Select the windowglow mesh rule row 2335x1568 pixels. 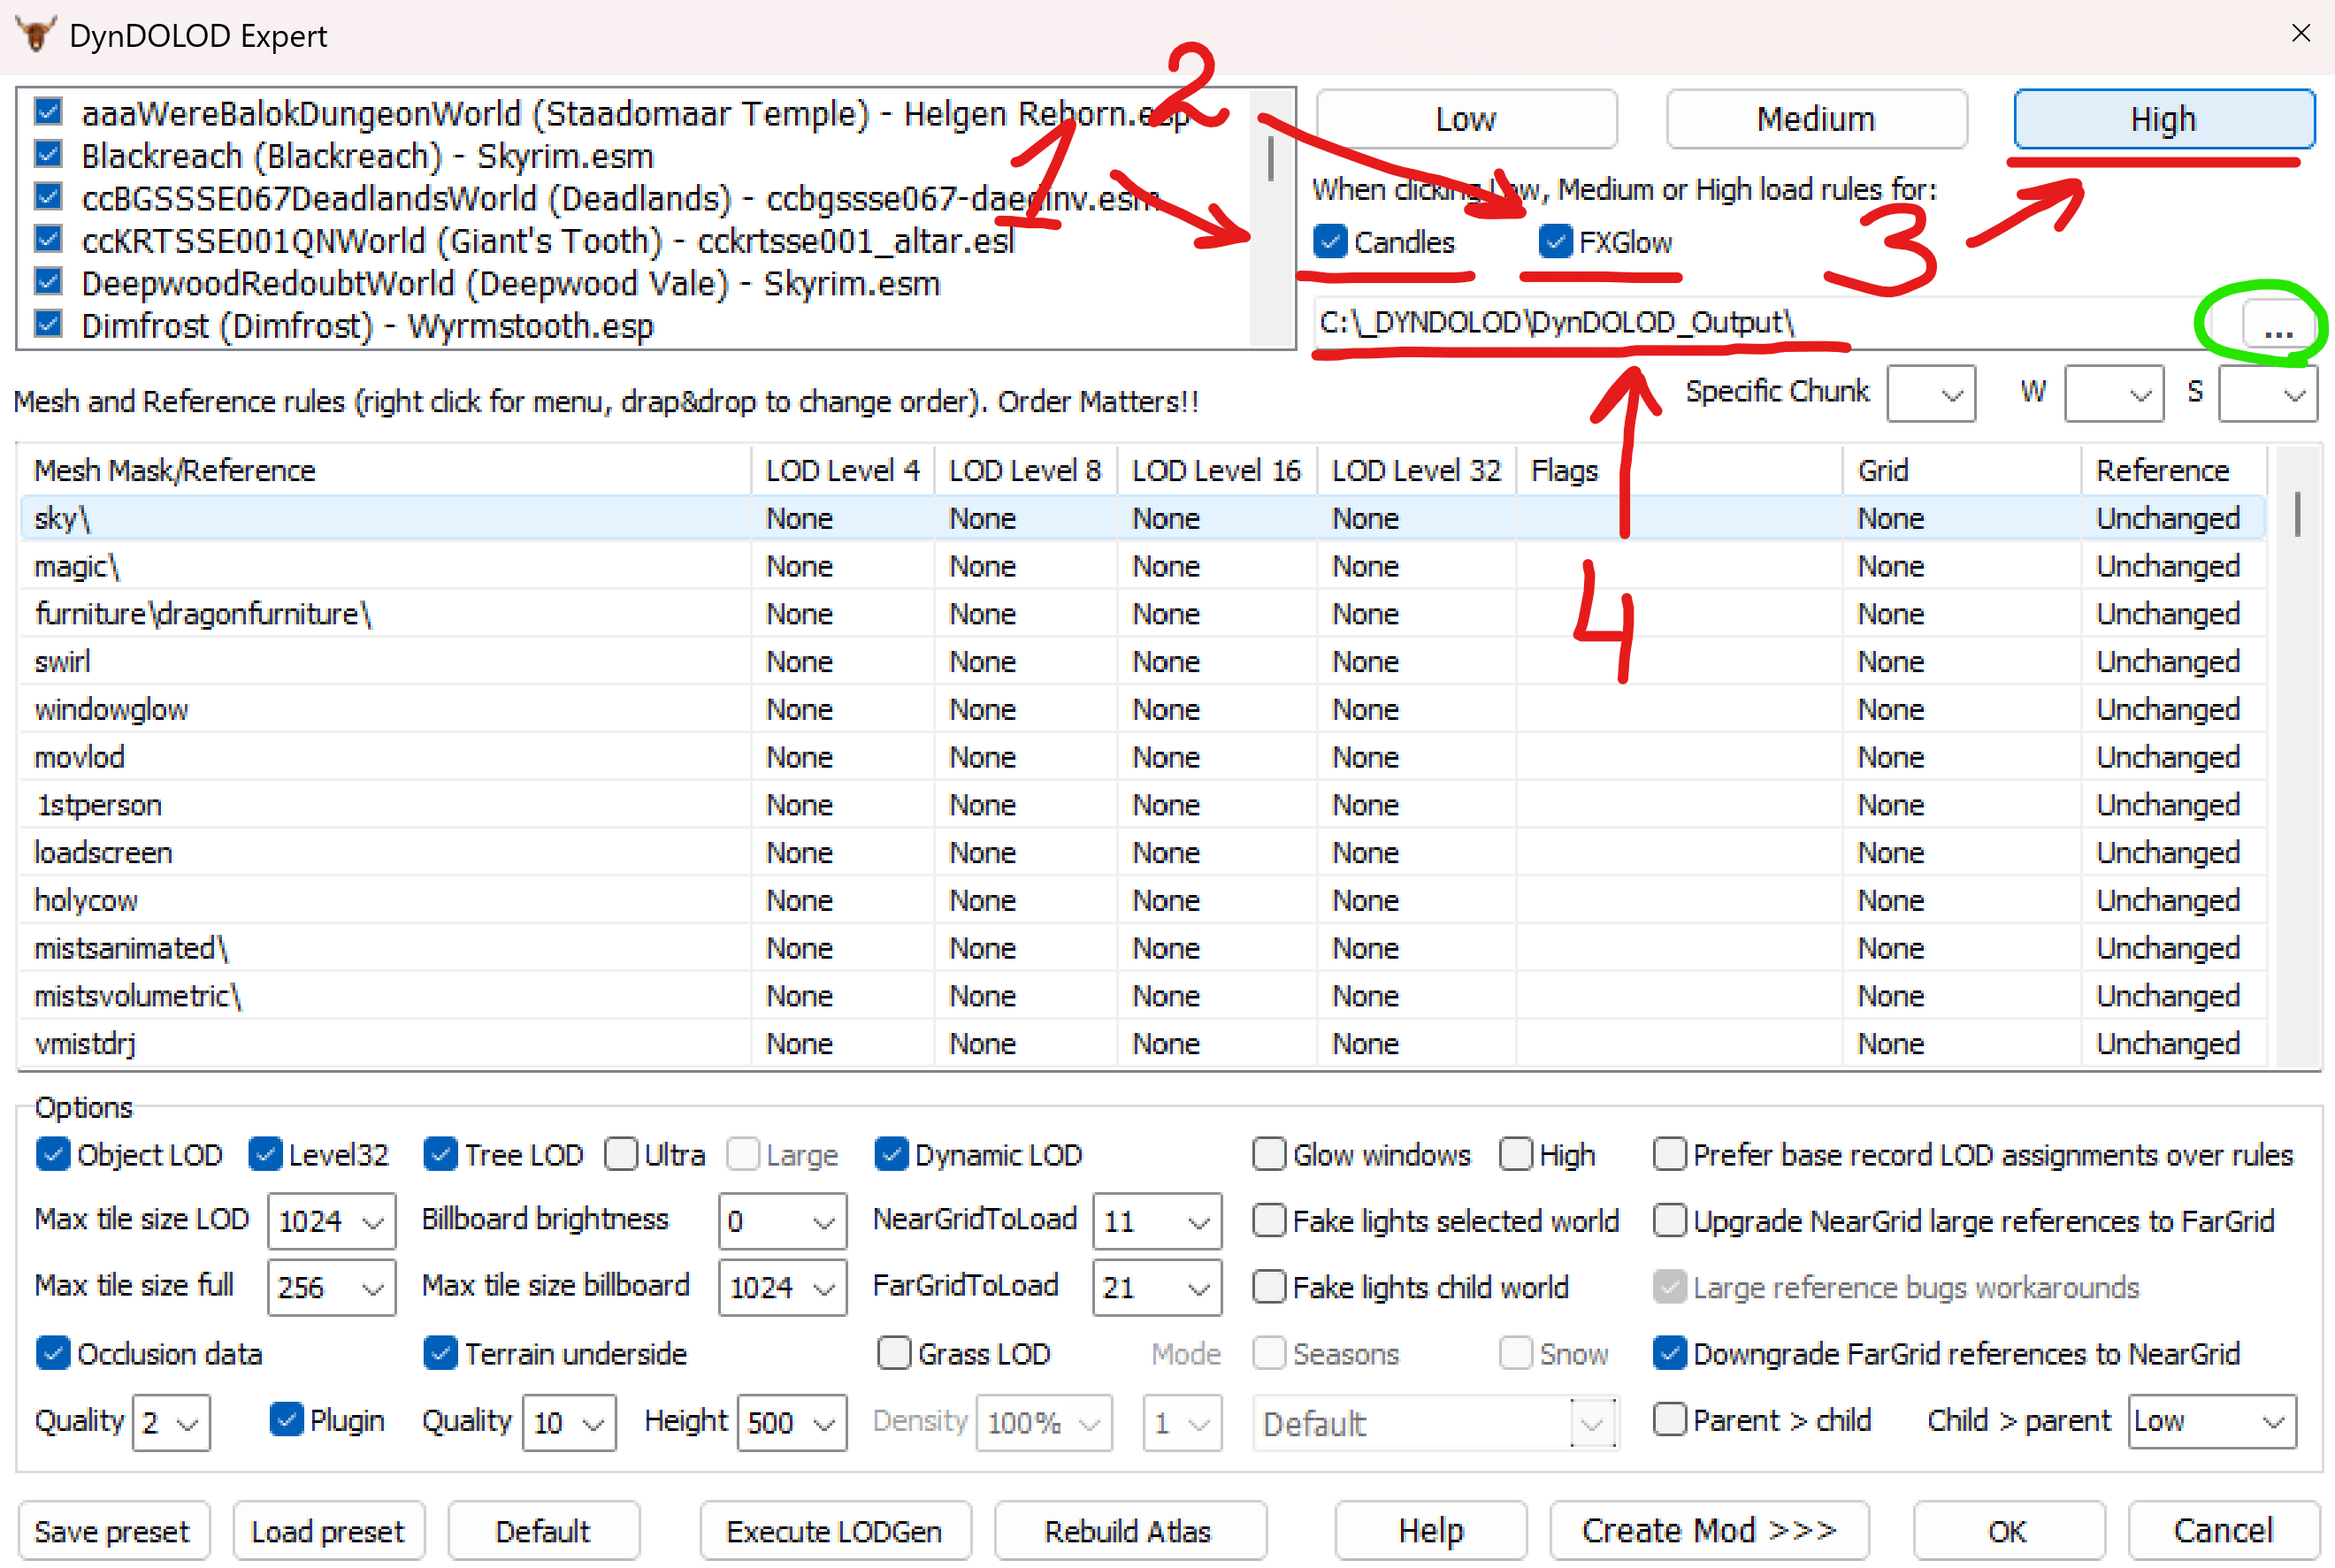[x=112, y=709]
